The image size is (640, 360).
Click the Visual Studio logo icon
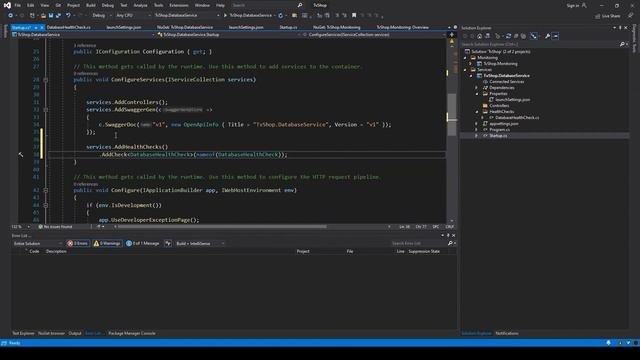7,5
